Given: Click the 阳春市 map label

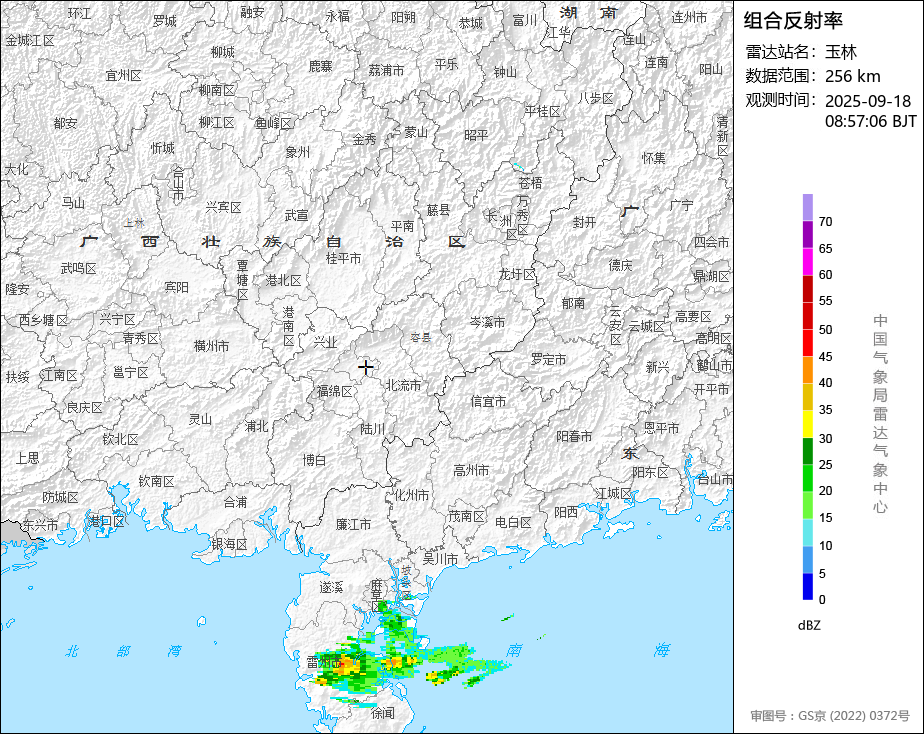Looking at the screenshot, I should (575, 437).
